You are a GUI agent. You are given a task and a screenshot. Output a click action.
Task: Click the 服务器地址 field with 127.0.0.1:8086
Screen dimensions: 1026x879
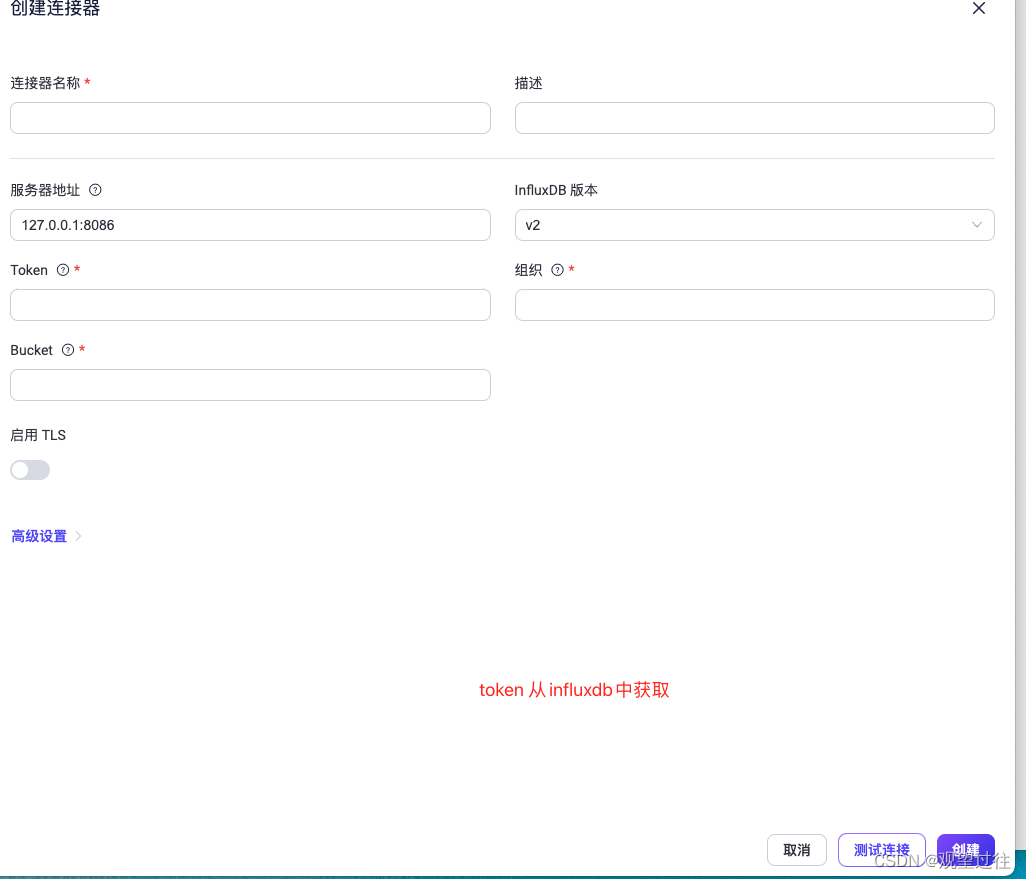[x=250, y=225]
